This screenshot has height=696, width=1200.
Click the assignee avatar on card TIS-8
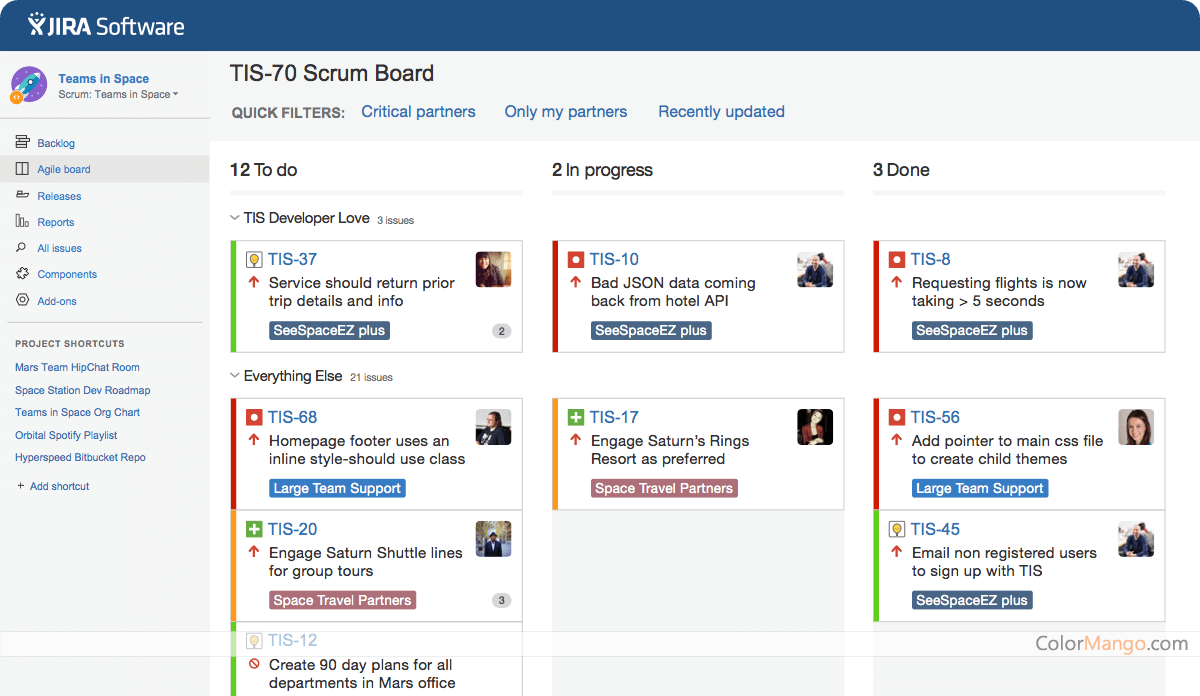(1136, 269)
